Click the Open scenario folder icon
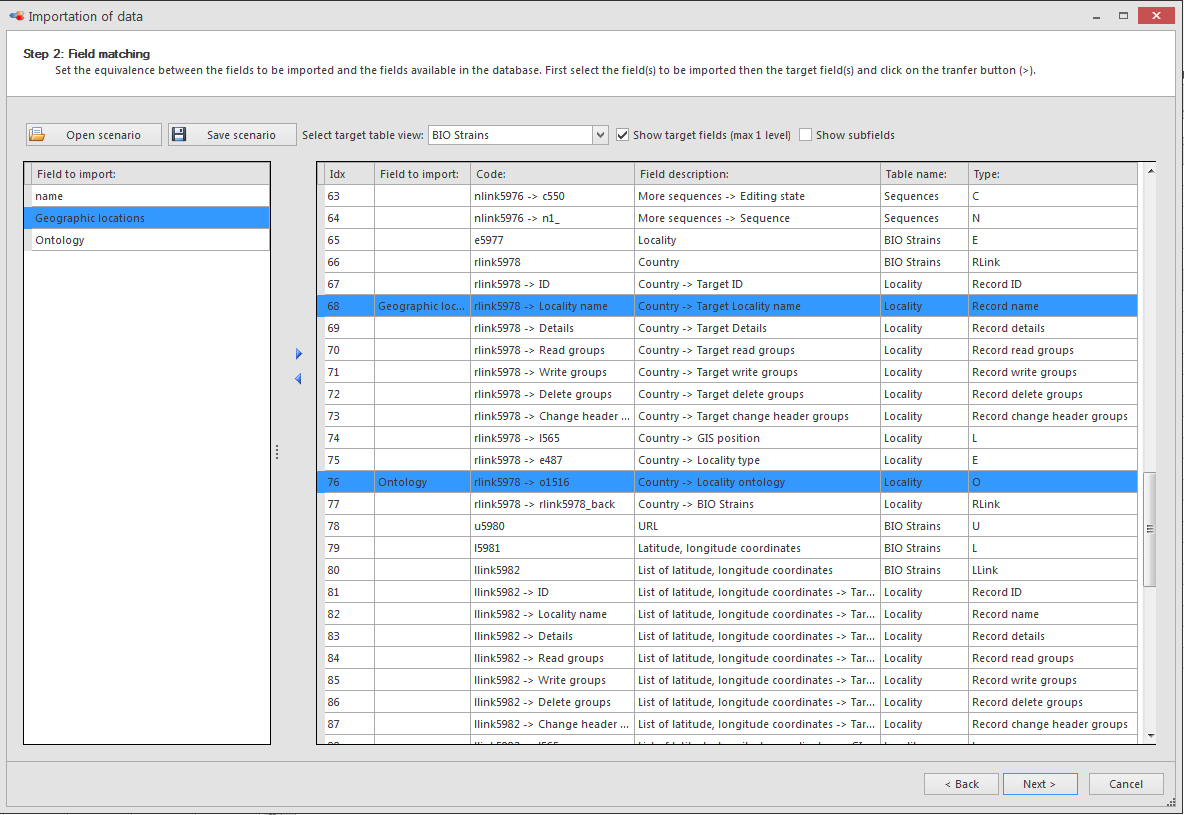Screen dimensions: 1184x815 (37, 134)
